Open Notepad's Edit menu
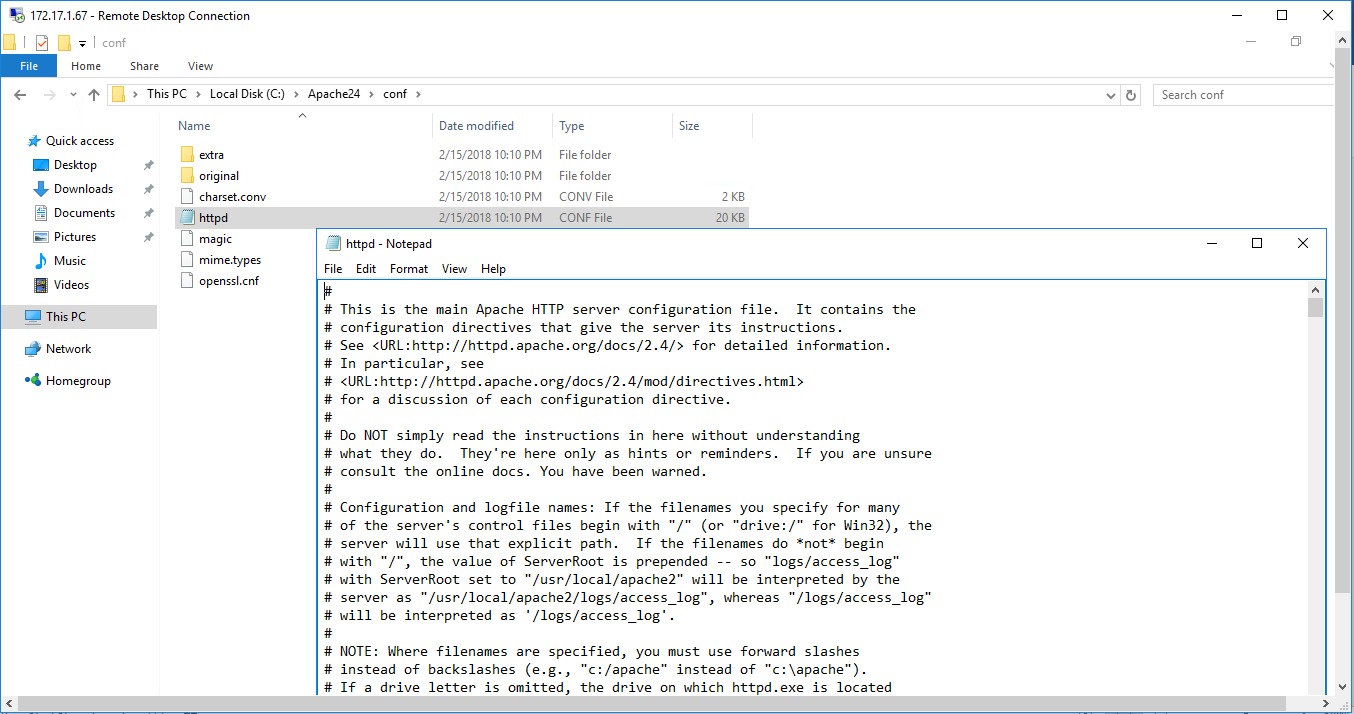This screenshot has width=1354, height=714. [366, 269]
